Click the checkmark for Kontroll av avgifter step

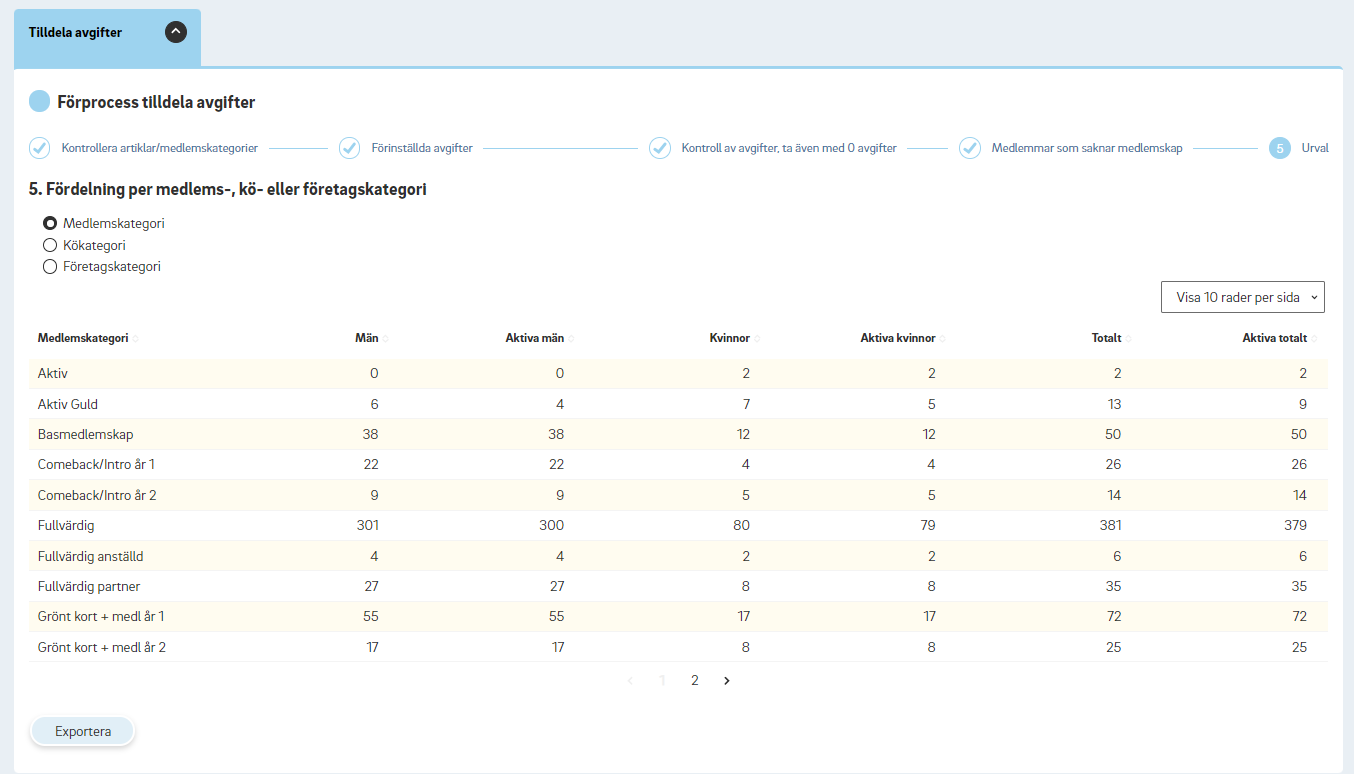(660, 148)
